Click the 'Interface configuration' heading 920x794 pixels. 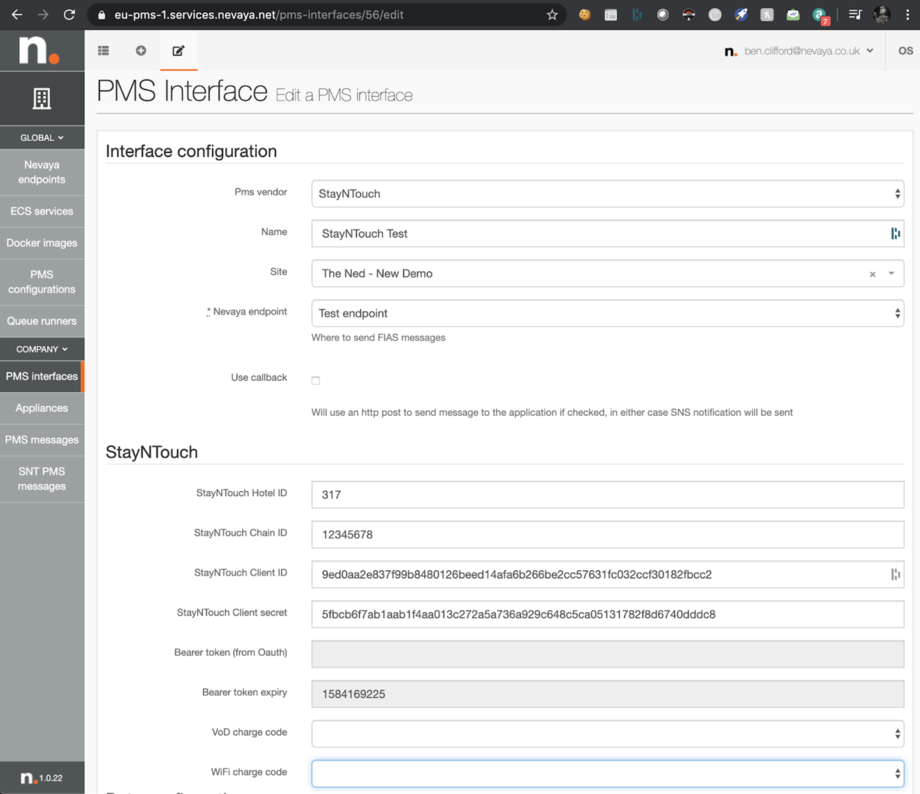click(x=191, y=151)
